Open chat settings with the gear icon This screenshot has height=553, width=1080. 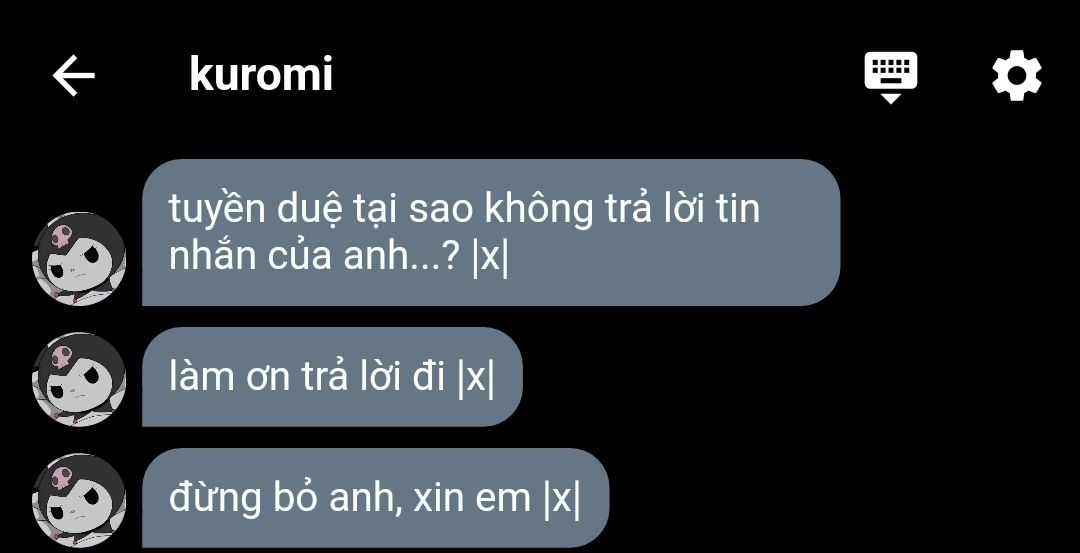point(1017,75)
